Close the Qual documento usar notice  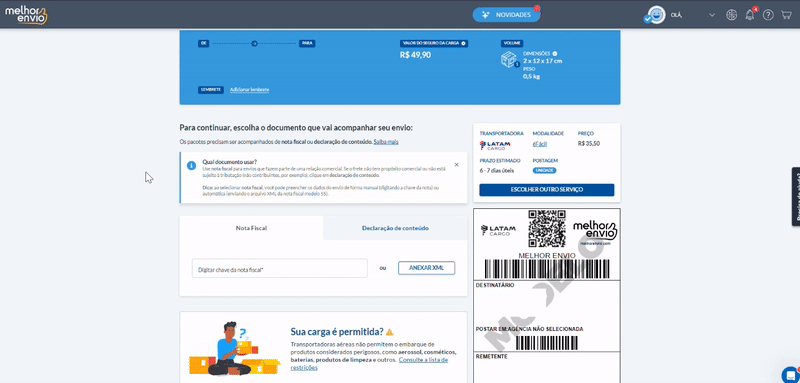[x=456, y=165]
